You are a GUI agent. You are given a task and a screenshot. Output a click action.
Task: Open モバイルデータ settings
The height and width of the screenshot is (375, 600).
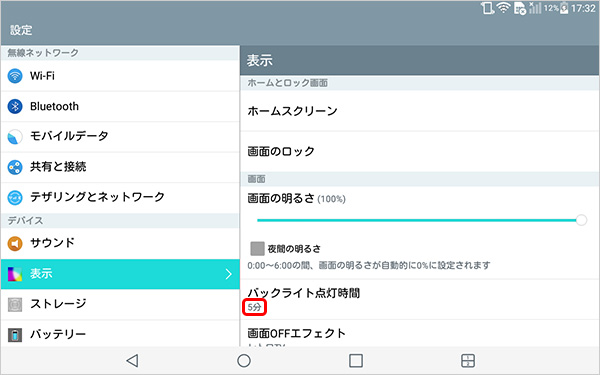click(120, 137)
